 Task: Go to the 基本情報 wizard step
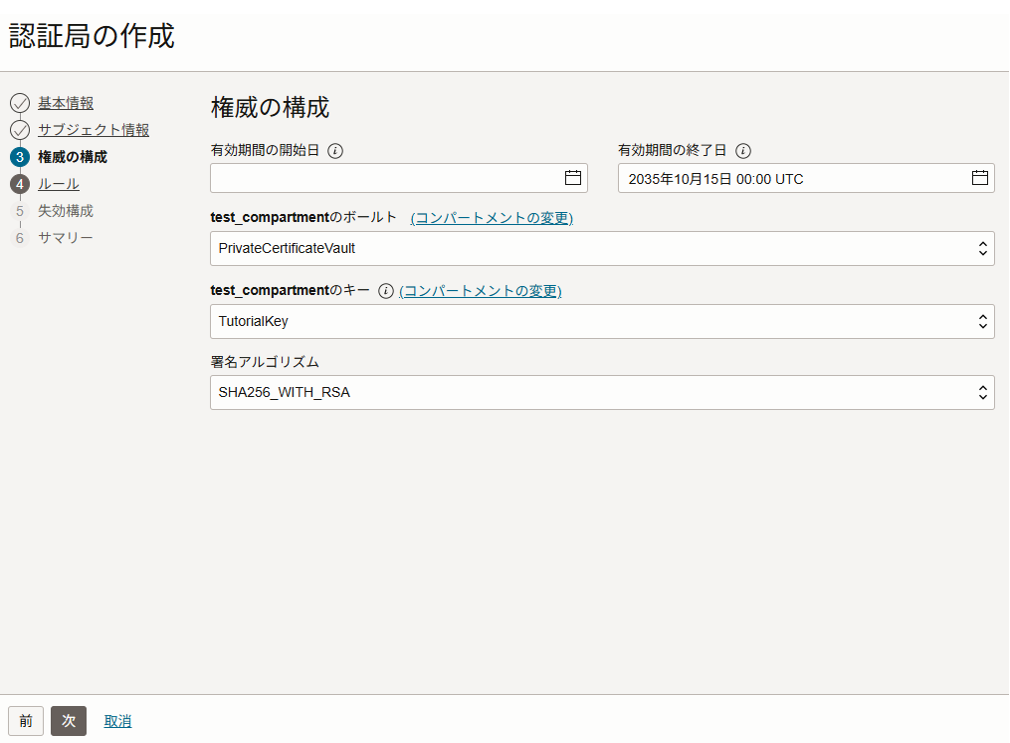click(66, 103)
